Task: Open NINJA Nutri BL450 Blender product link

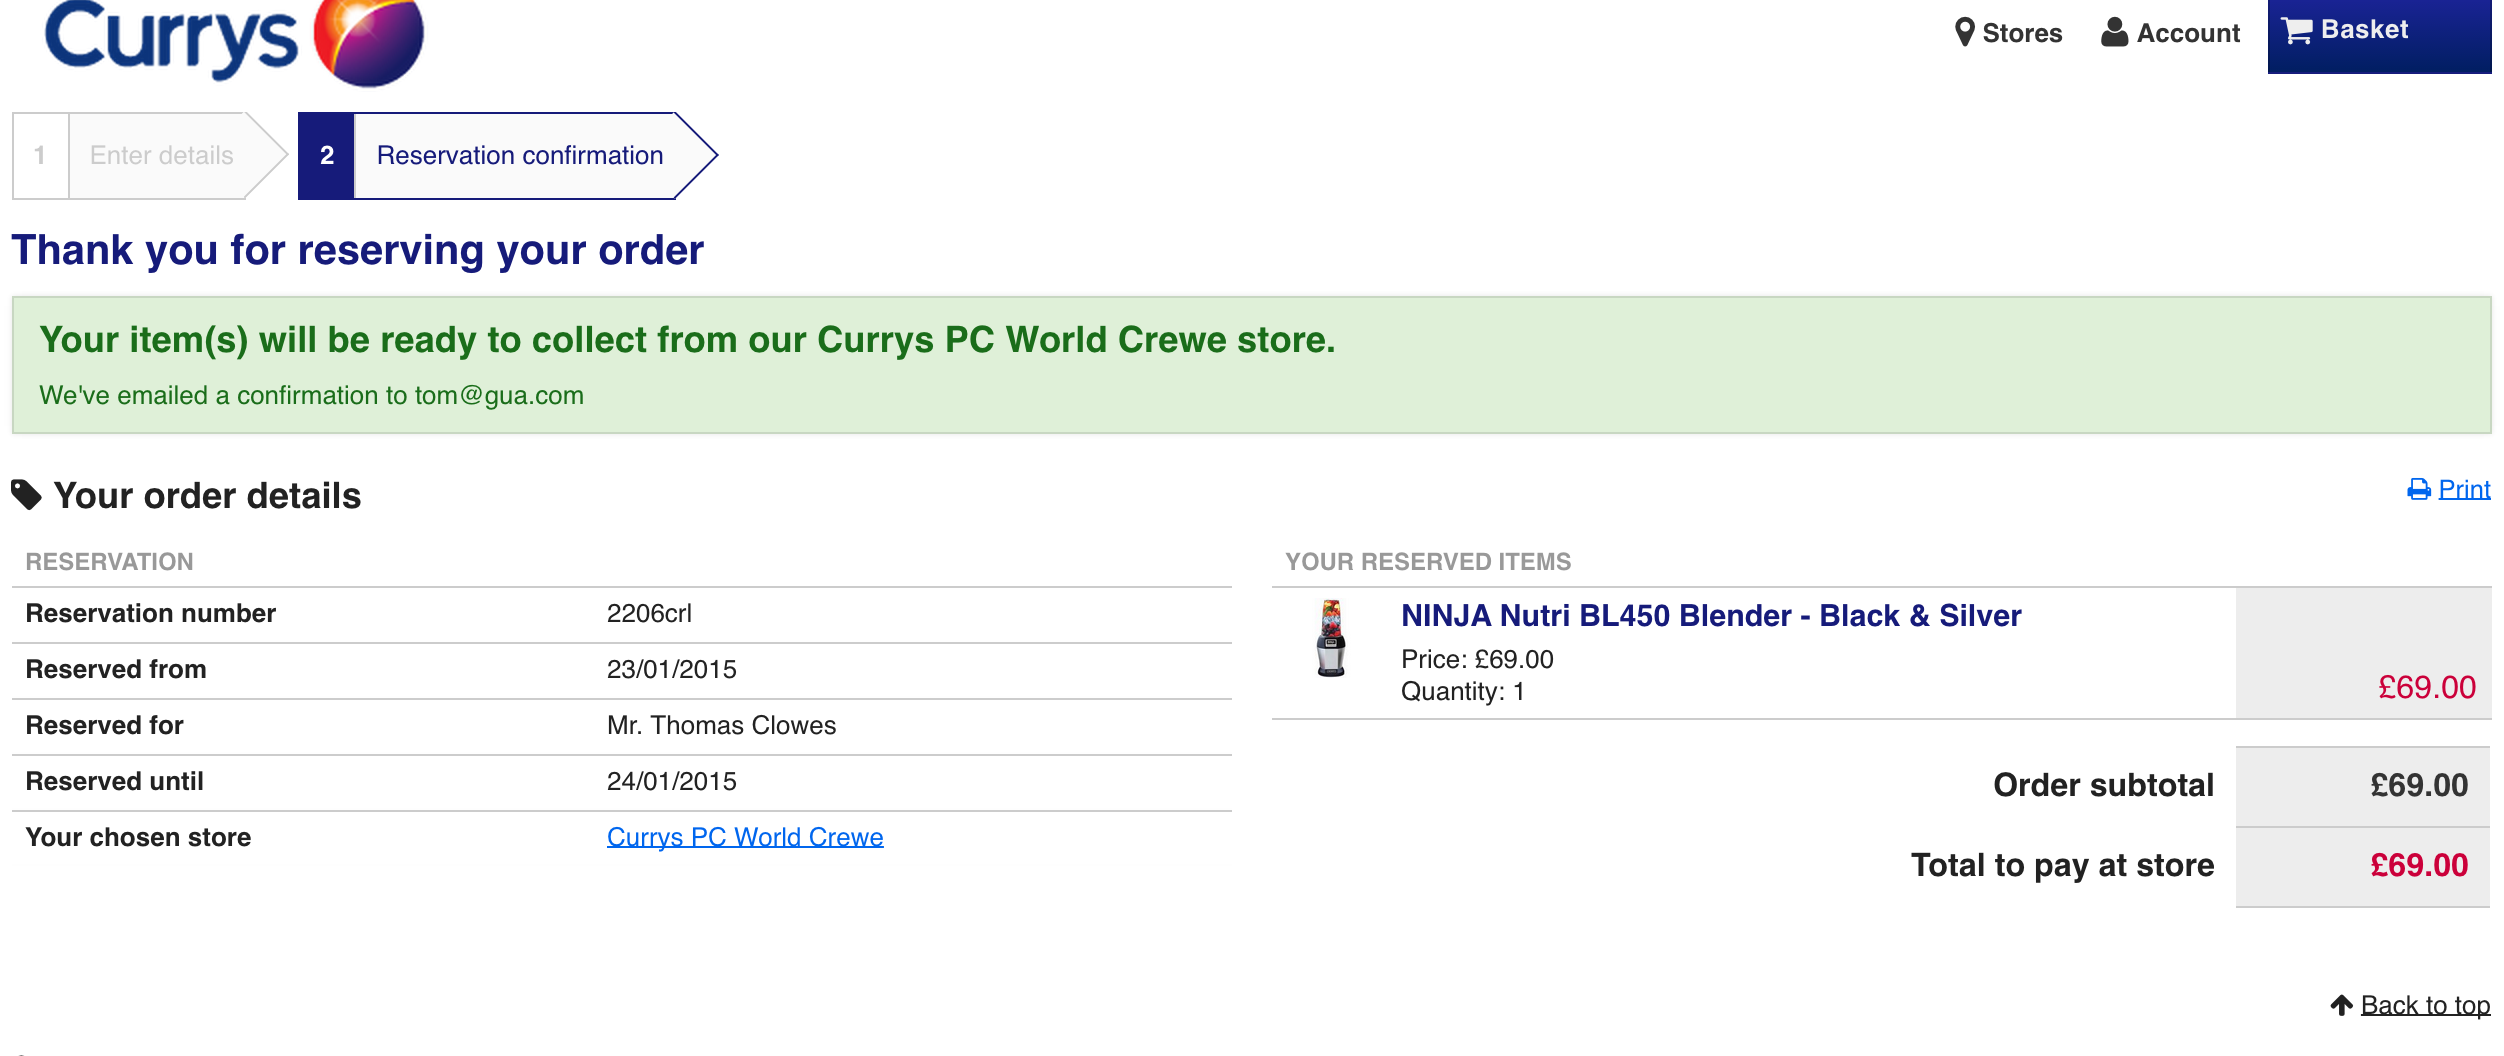Action: [1711, 615]
